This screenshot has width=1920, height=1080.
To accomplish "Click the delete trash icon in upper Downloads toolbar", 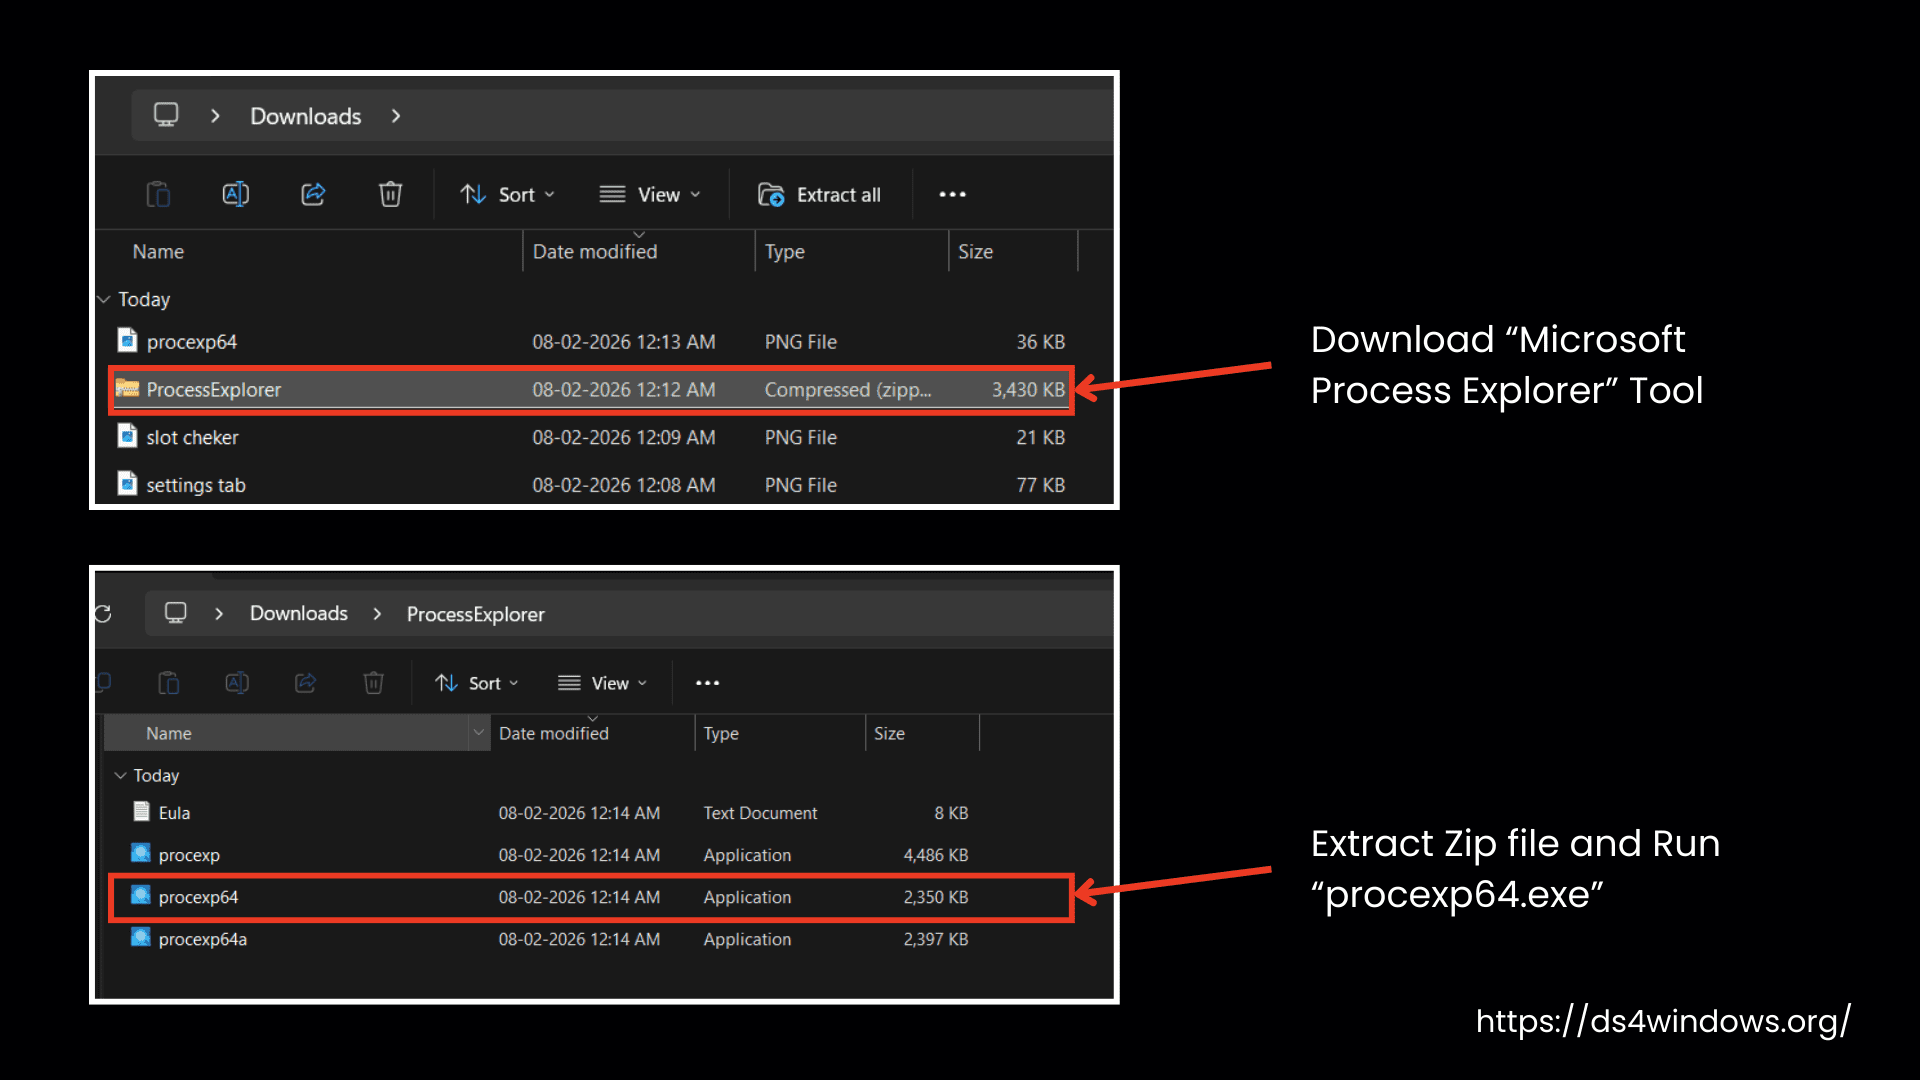I will pyautogui.click(x=391, y=194).
